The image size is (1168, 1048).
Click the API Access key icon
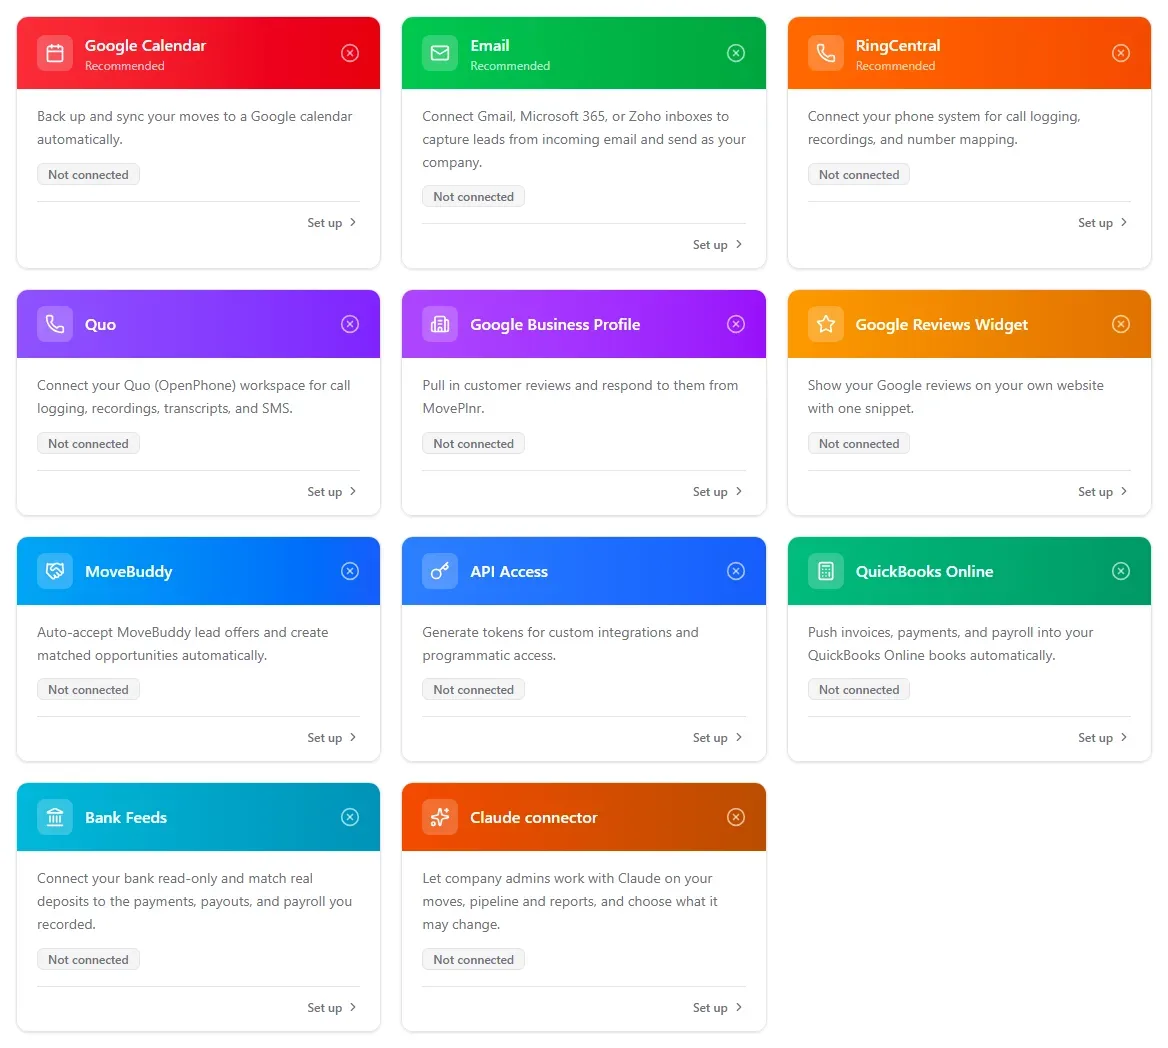[440, 571]
